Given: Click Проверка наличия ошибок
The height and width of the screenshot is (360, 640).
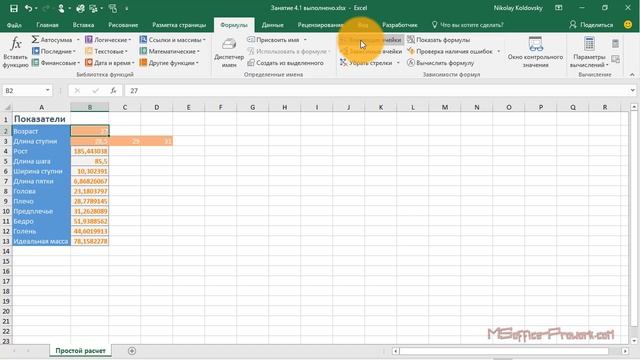Looking at the screenshot, I should (450, 51).
